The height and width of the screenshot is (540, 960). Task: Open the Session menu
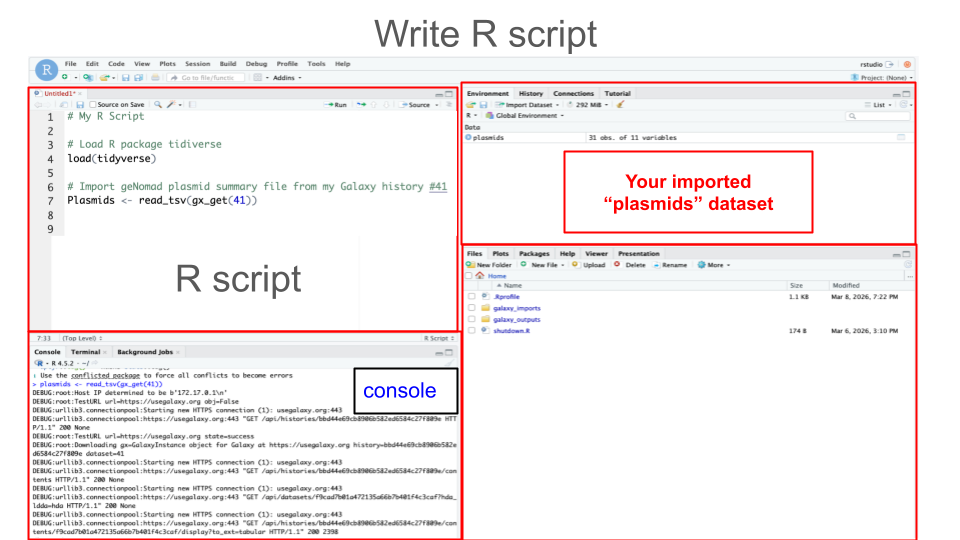(x=197, y=64)
